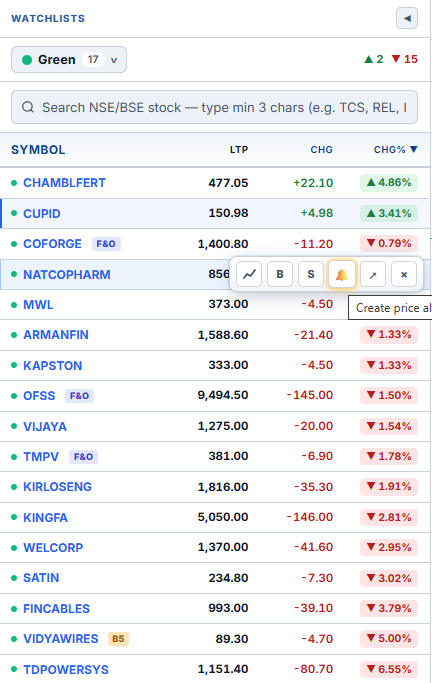Open TMPV stock link
This screenshot has height=683, width=432.
pyautogui.click(x=41, y=456)
